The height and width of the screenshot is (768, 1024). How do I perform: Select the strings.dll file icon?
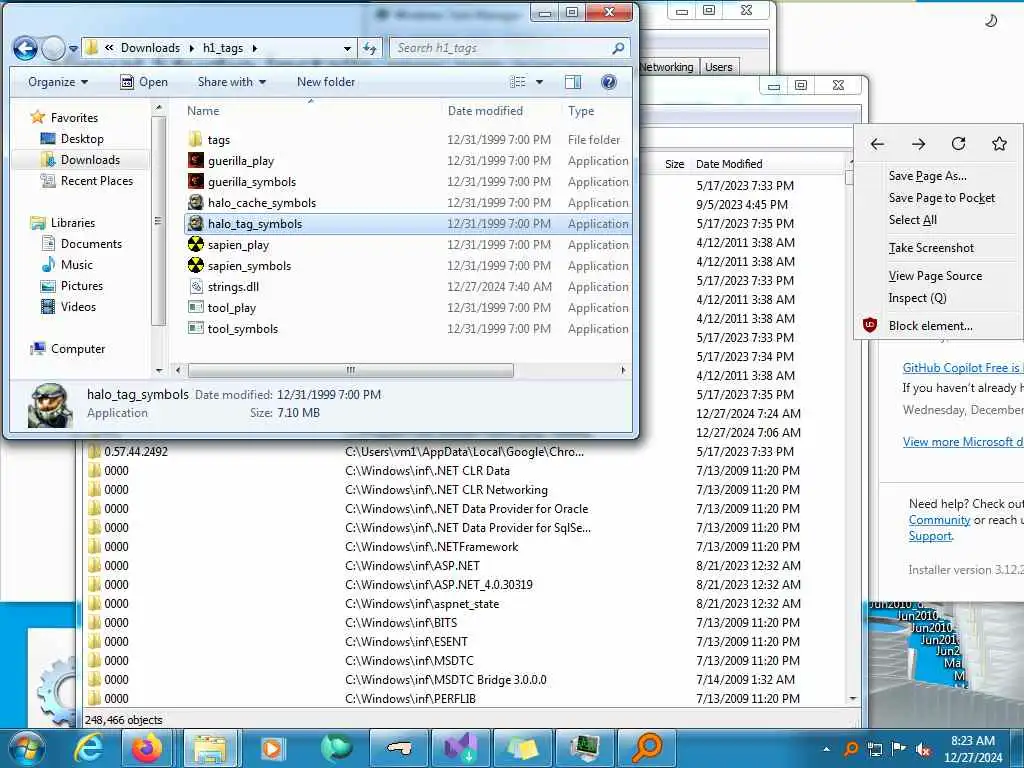tap(195, 286)
